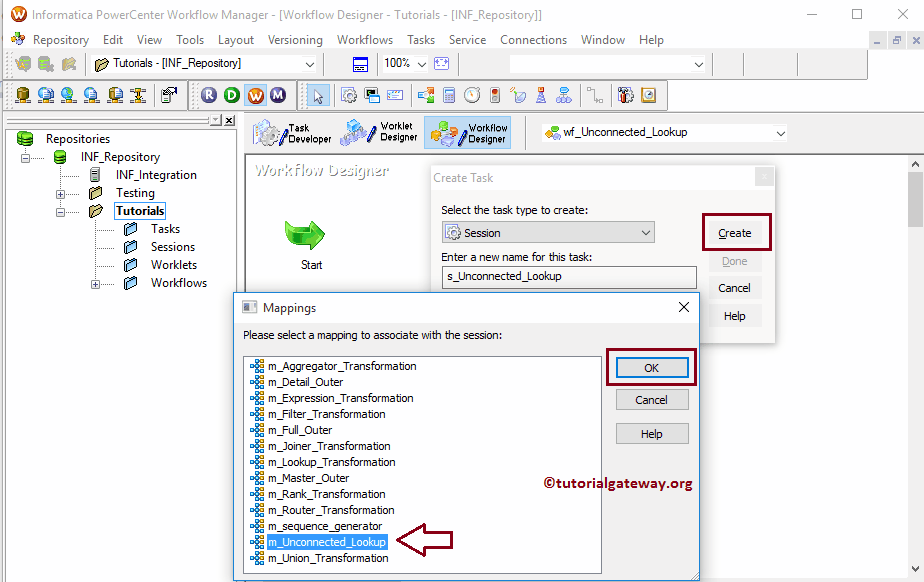Screen dimensions: 924x582
Task: Select the Worklets folder in the tree
Action: 174,265
